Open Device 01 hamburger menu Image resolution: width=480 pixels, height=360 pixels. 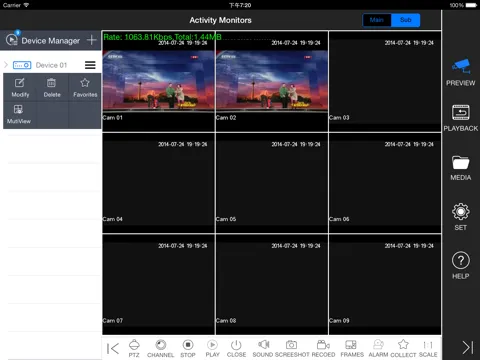pyautogui.click(x=90, y=65)
